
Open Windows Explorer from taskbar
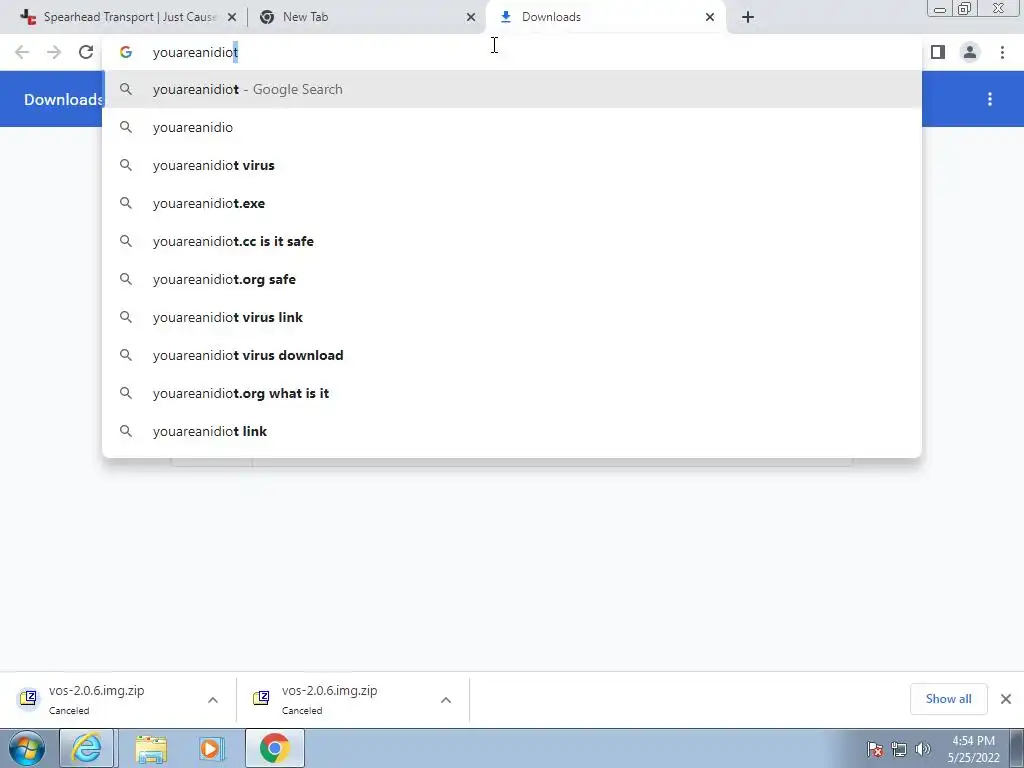click(x=151, y=748)
